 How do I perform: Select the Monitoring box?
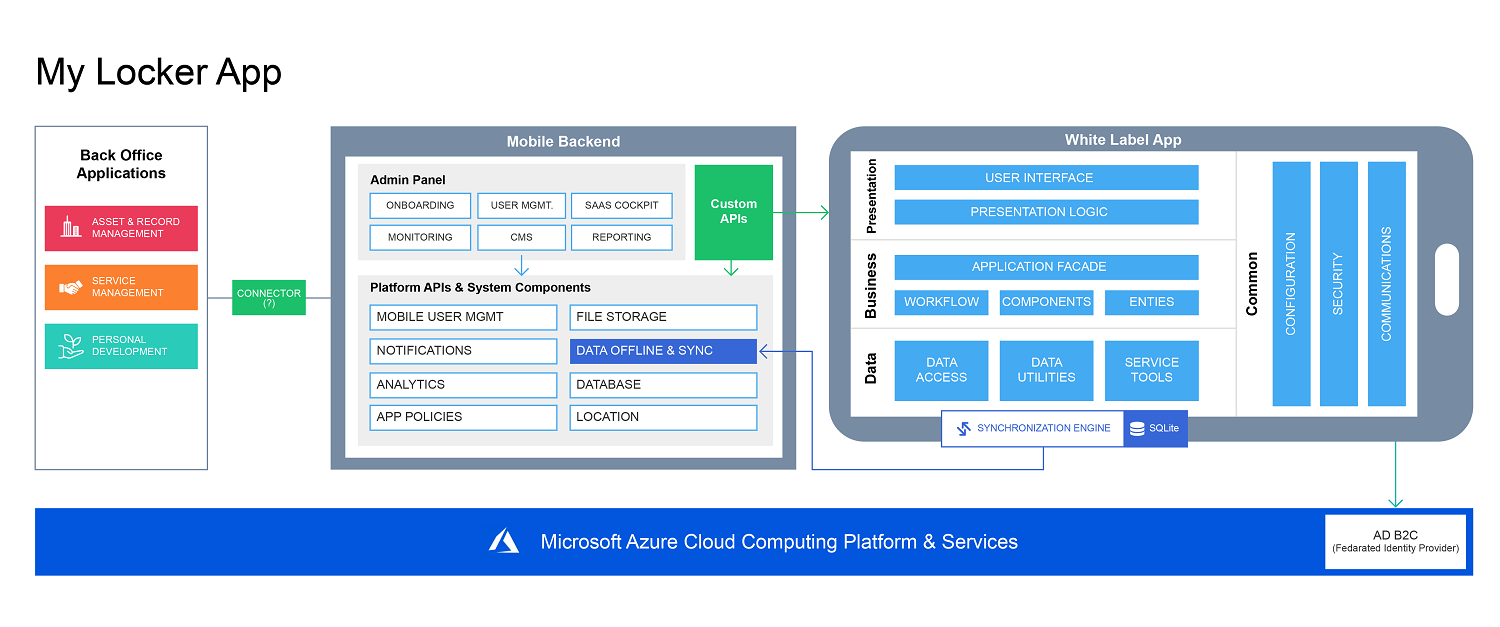(420, 237)
